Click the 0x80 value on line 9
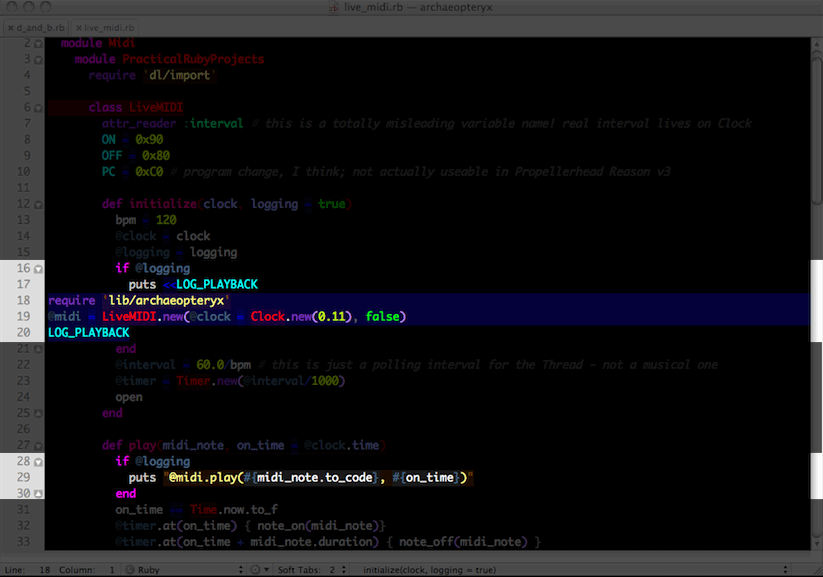Screen dimensions: 823x577 pos(156,156)
